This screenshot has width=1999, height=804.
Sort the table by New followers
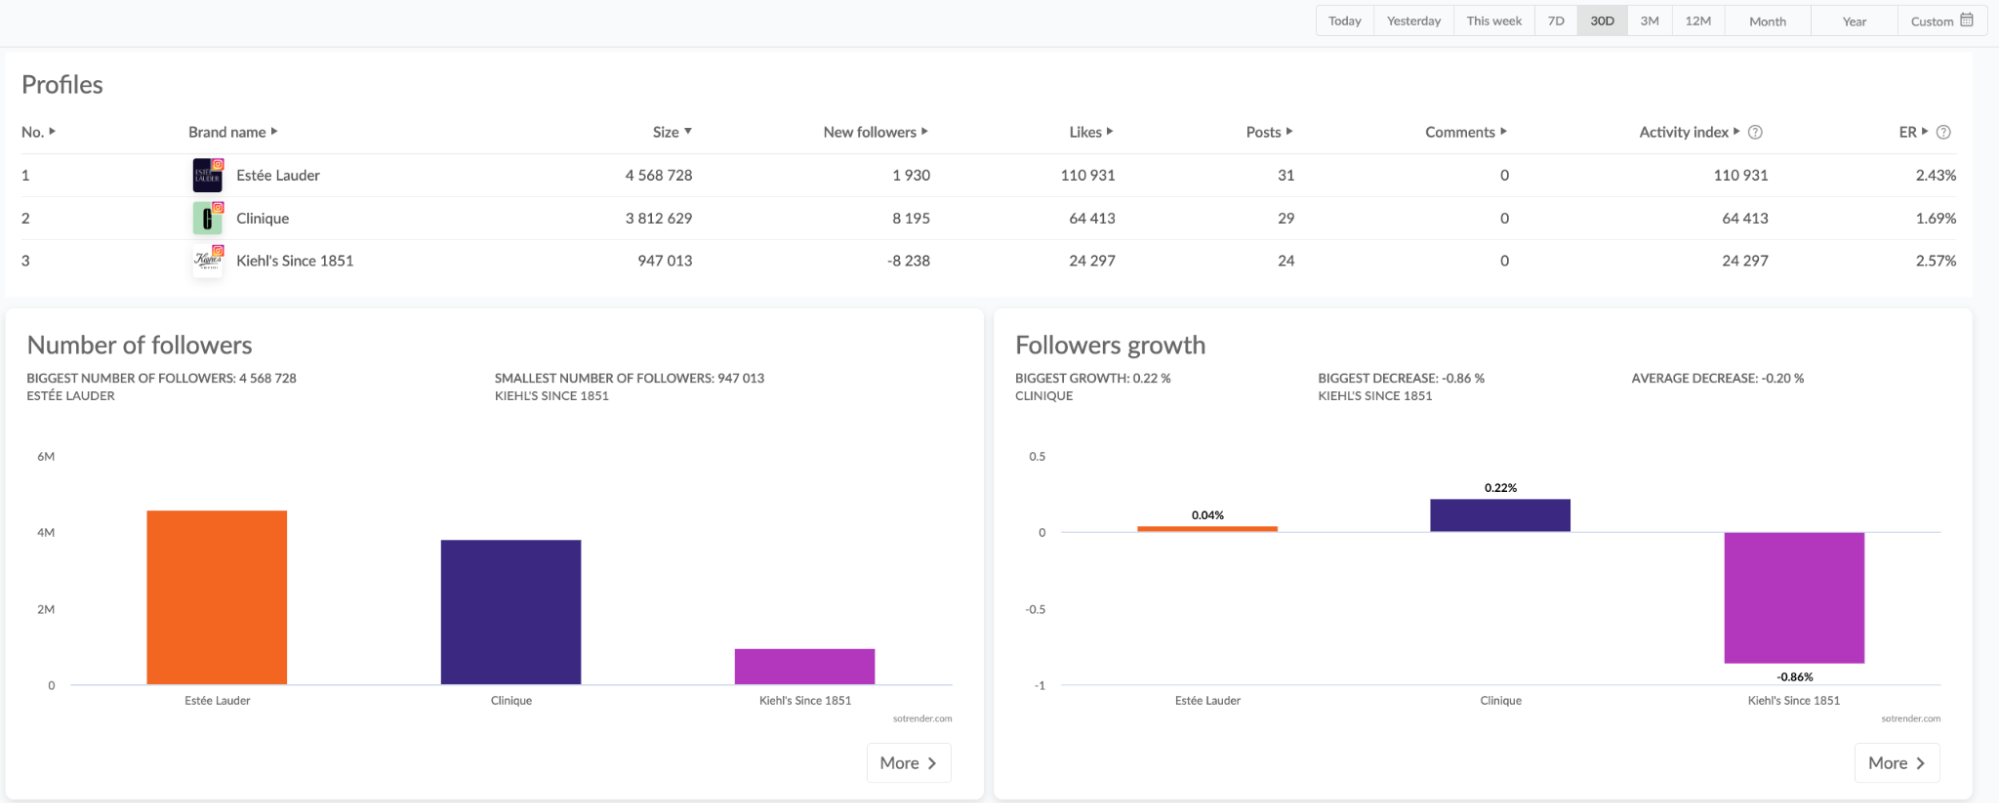click(875, 132)
